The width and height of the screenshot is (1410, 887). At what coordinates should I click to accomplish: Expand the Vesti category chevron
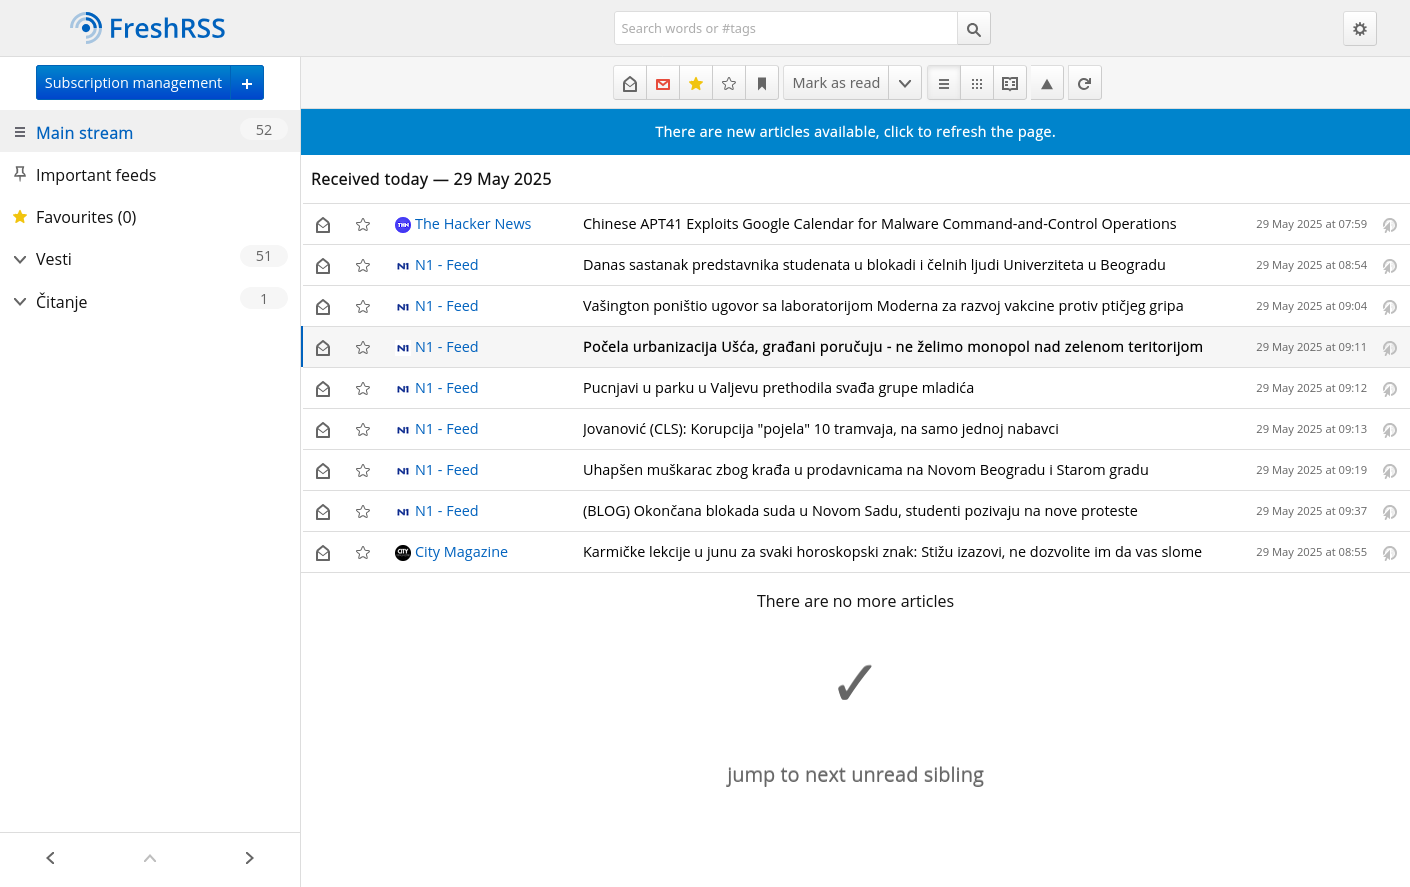pos(19,259)
